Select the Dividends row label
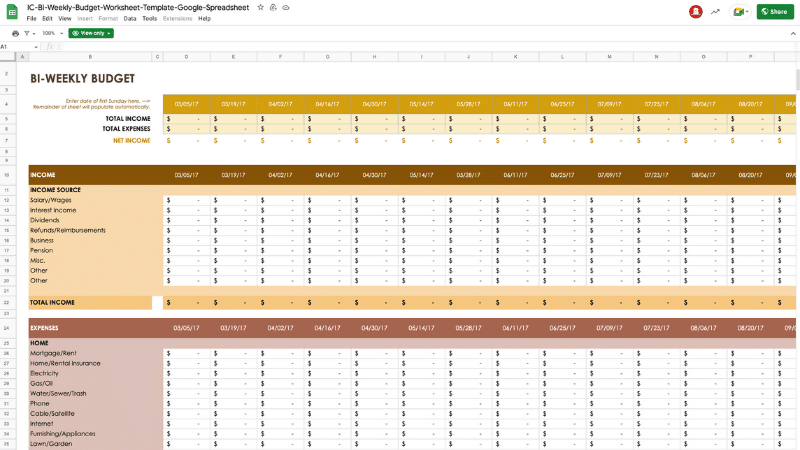This screenshot has height=450, width=800. (x=44, y=220)
